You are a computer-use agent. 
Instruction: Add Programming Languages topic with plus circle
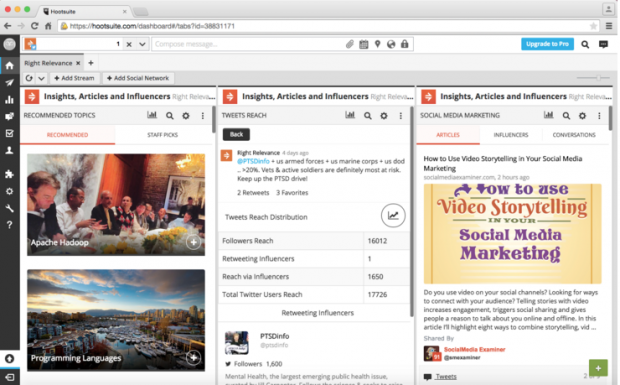tap(193, 358)
